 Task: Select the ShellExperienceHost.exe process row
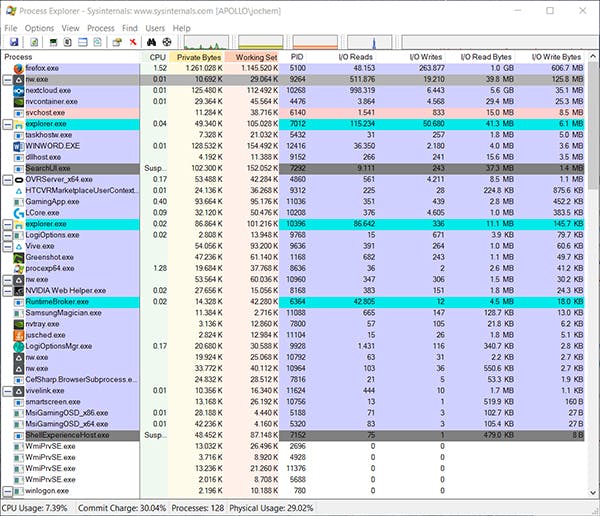point(293,436)
